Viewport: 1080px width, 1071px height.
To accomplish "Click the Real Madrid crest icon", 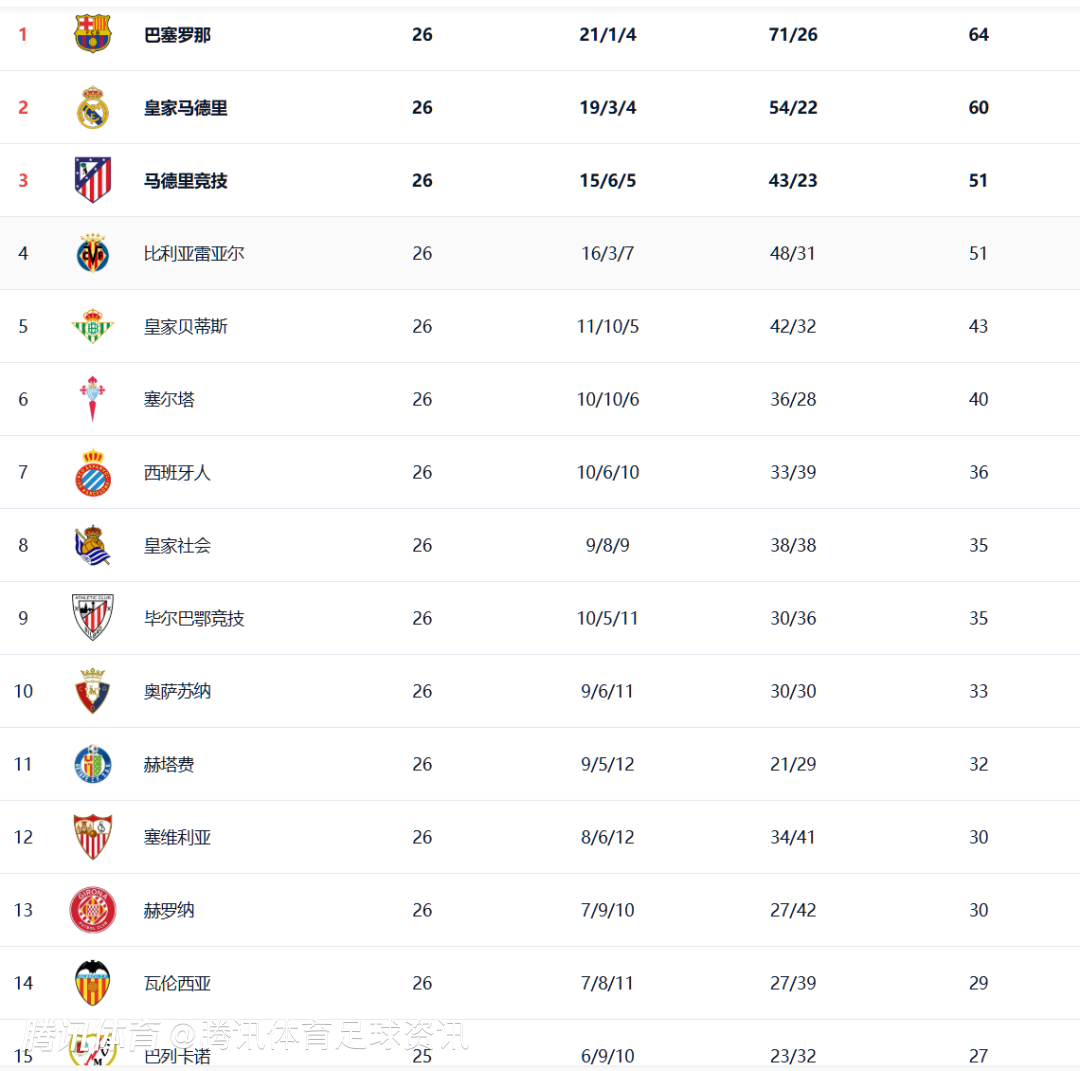I will (93, 107).
